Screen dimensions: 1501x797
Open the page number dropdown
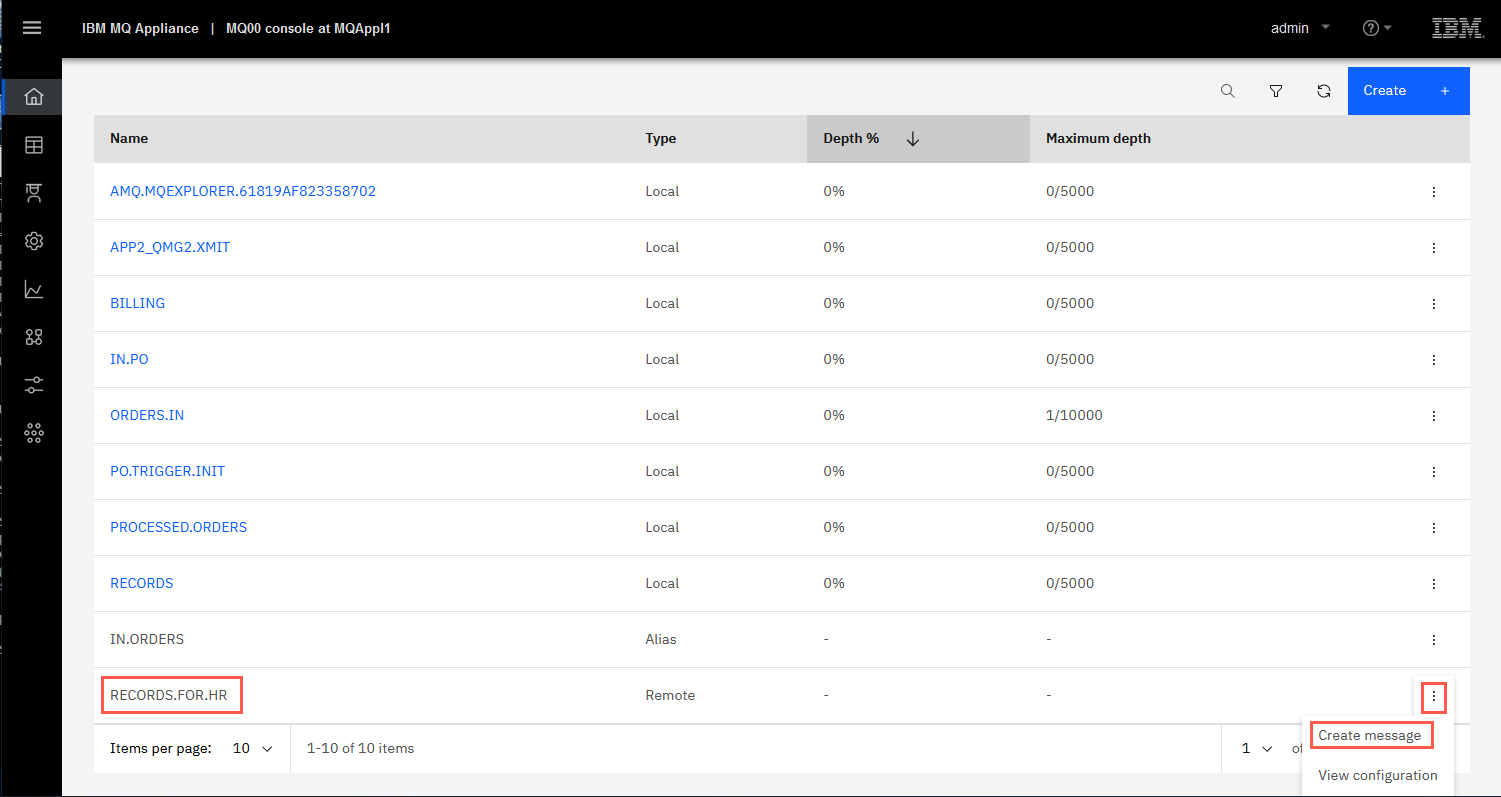[x=1257, y=748]
